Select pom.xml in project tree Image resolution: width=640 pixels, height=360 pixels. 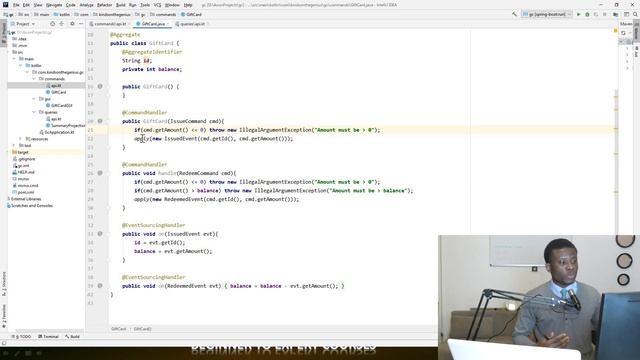[23, 192]
